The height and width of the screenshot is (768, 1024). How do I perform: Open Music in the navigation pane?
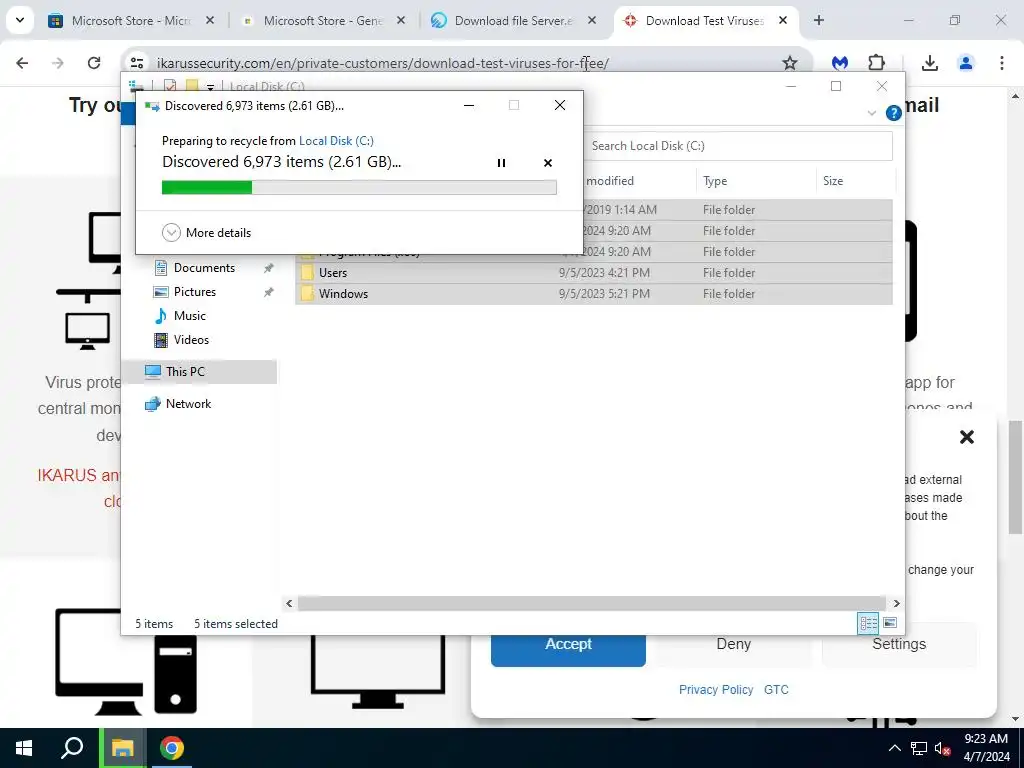tap(189, 315)
